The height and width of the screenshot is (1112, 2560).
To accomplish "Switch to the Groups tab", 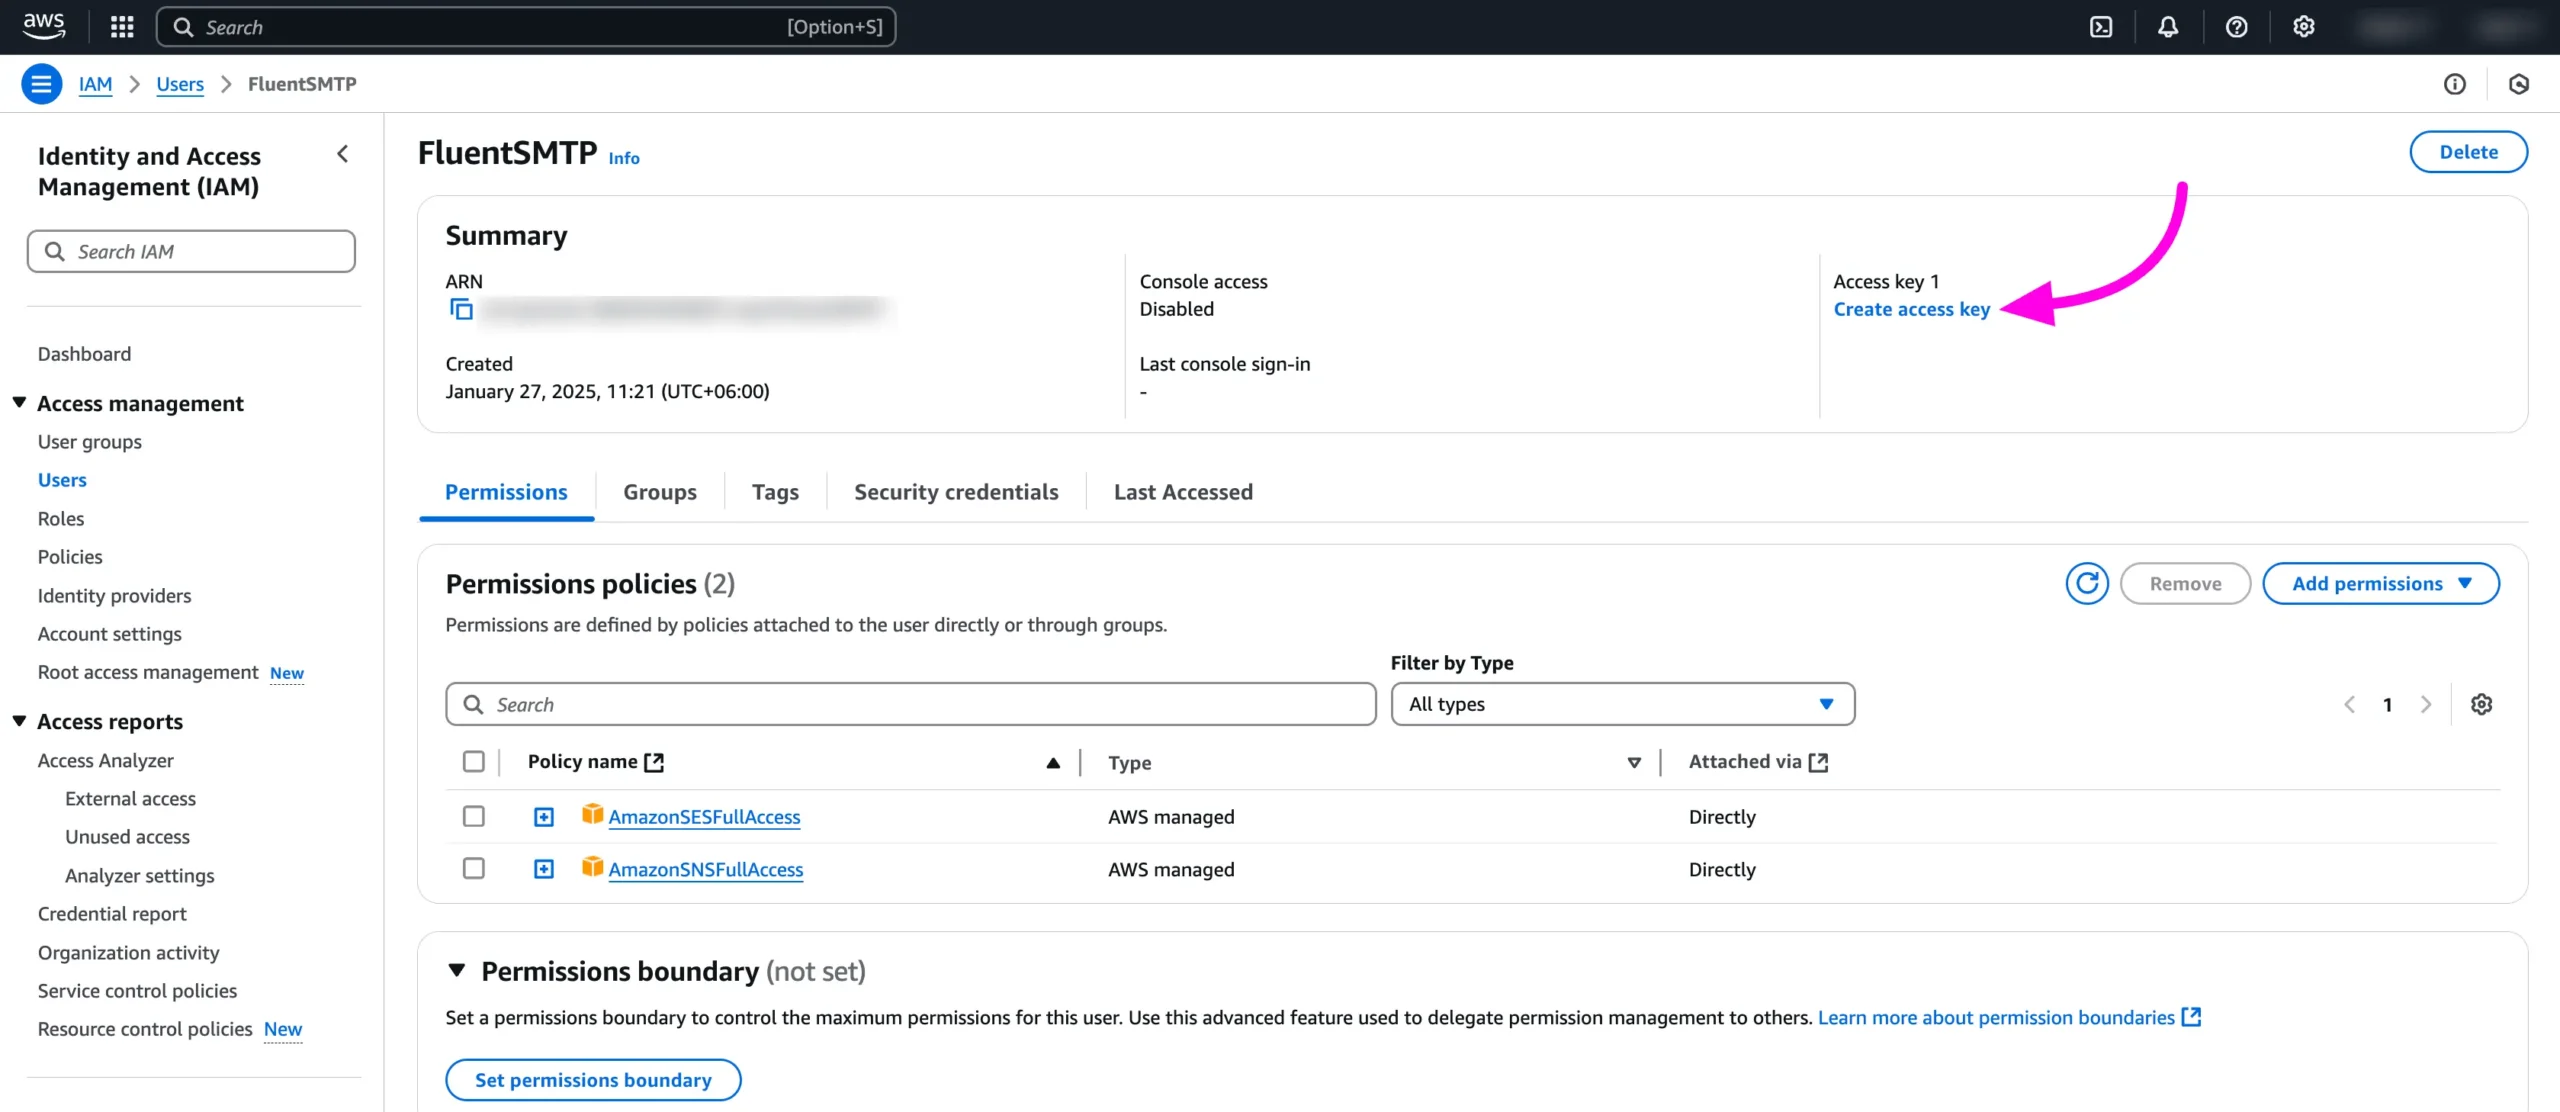I will pyautogui.click(x=660, y=492).
